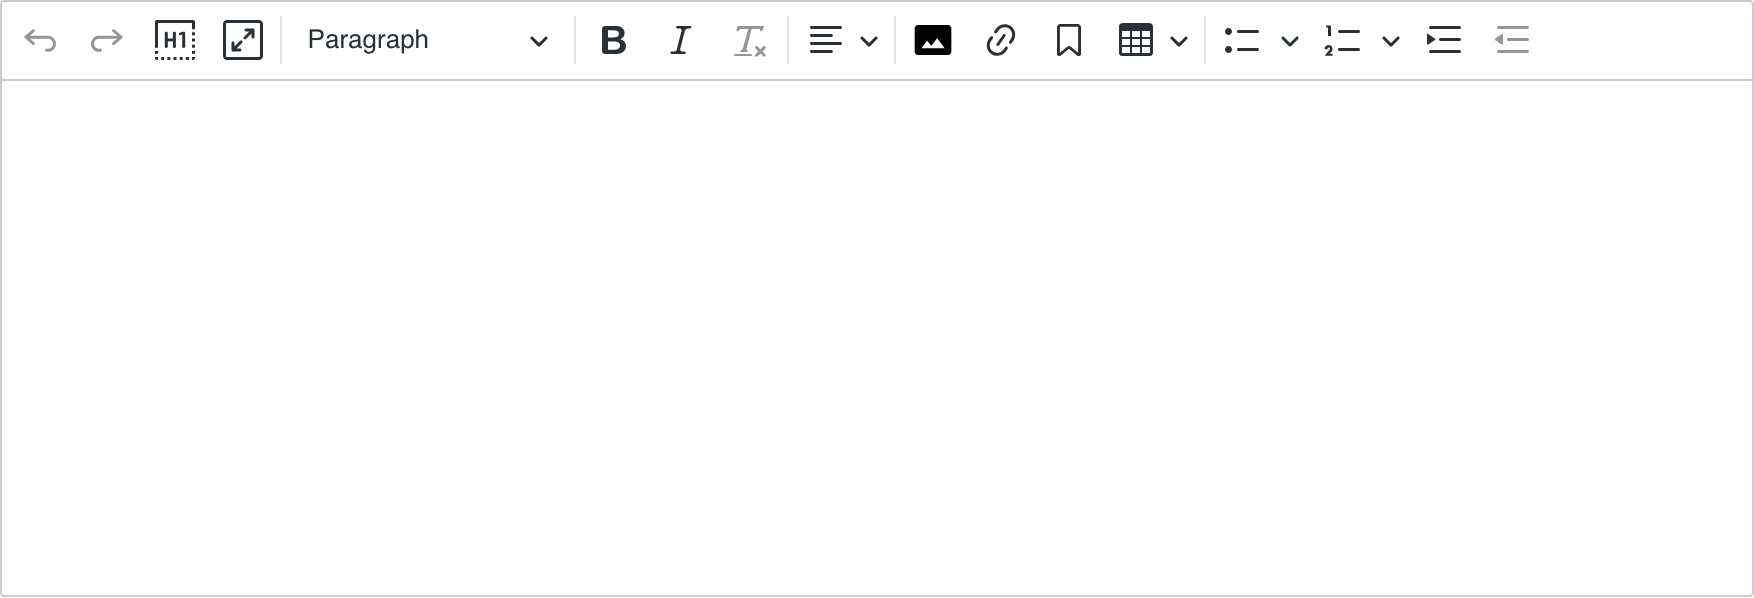Open the Paragraph heading dropdown

[x=428, y=41]
